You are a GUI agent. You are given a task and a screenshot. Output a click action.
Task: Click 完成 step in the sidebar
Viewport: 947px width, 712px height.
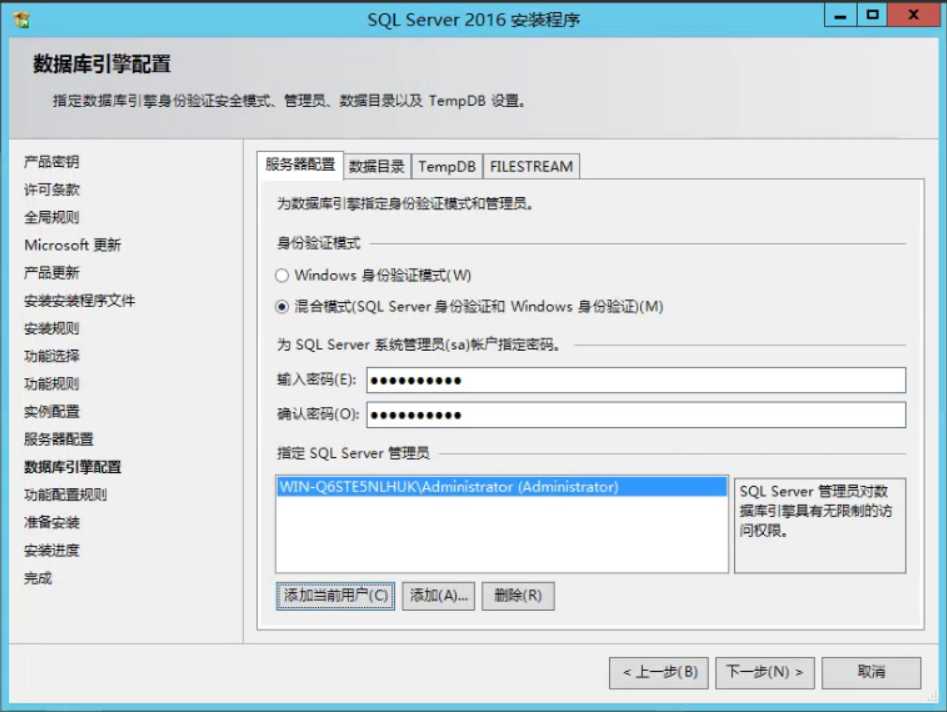(x=38, y=579)
